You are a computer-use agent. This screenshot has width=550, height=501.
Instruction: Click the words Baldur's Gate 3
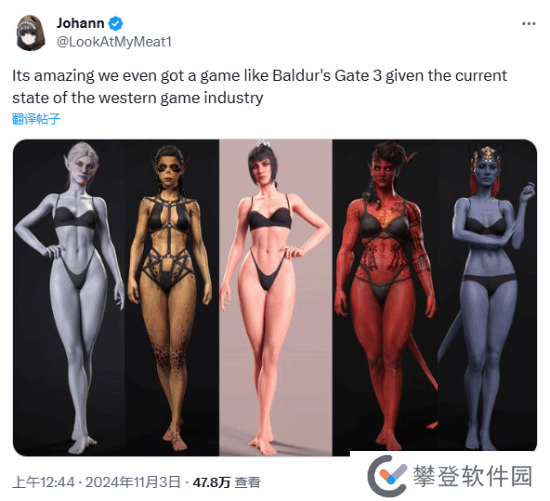coord(327,75)
